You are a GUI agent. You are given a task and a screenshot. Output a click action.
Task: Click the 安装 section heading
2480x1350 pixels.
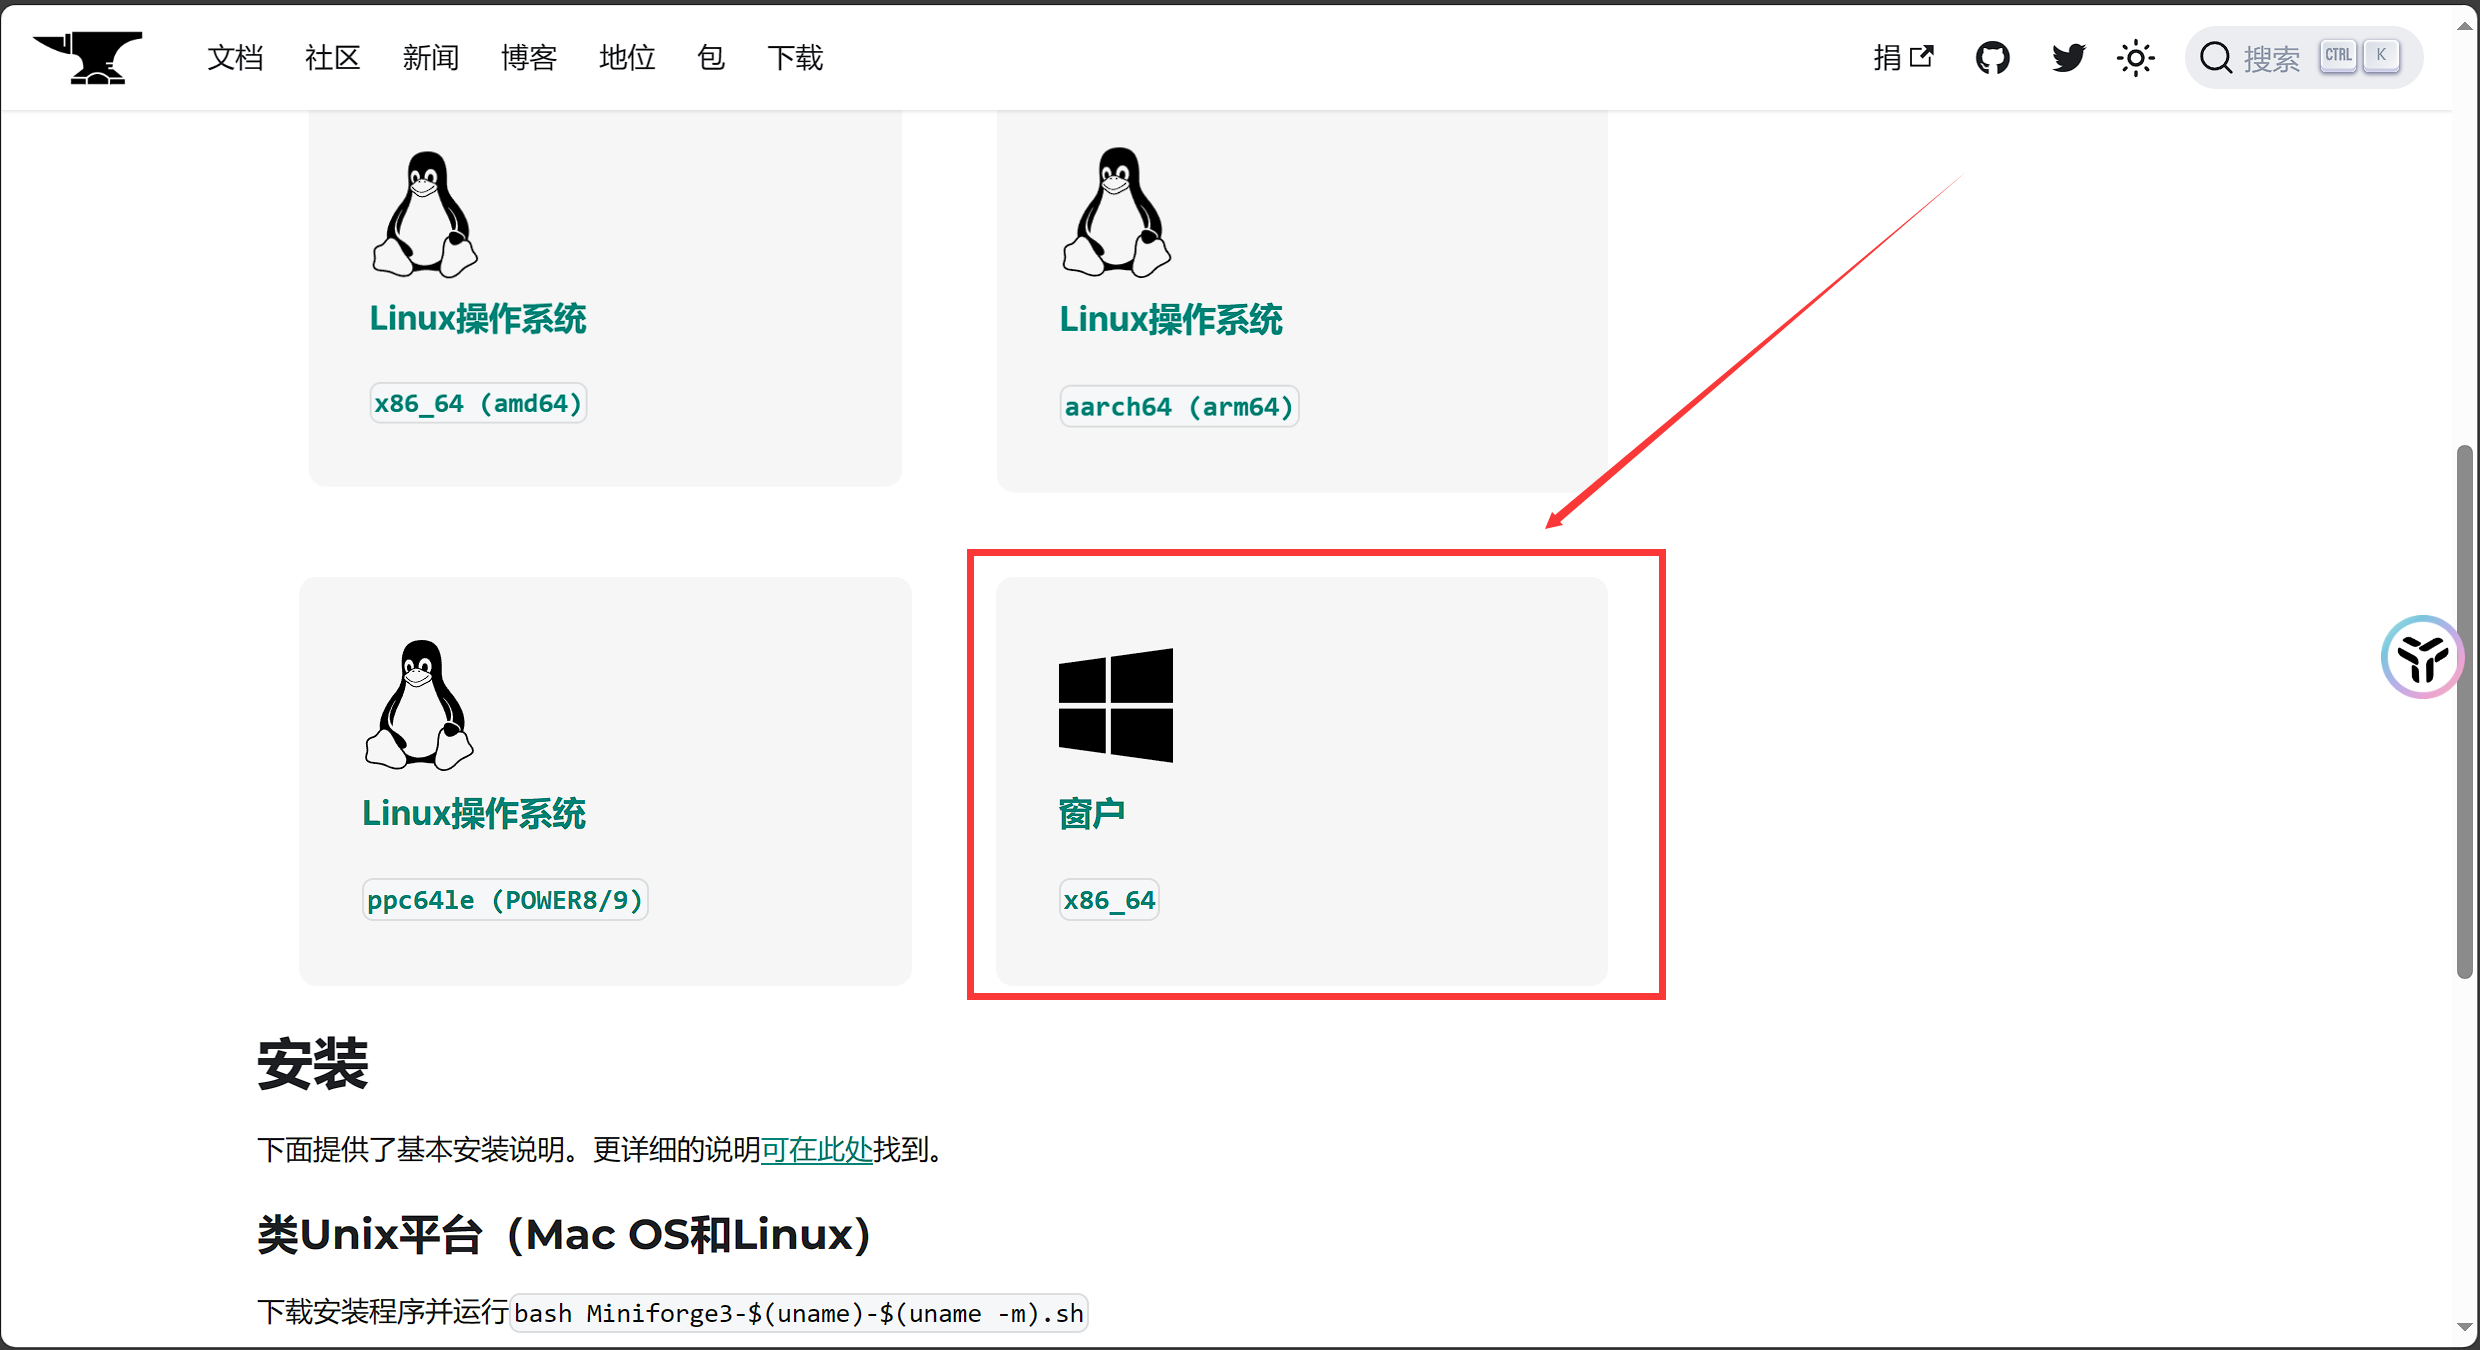tap(313, 1063)
